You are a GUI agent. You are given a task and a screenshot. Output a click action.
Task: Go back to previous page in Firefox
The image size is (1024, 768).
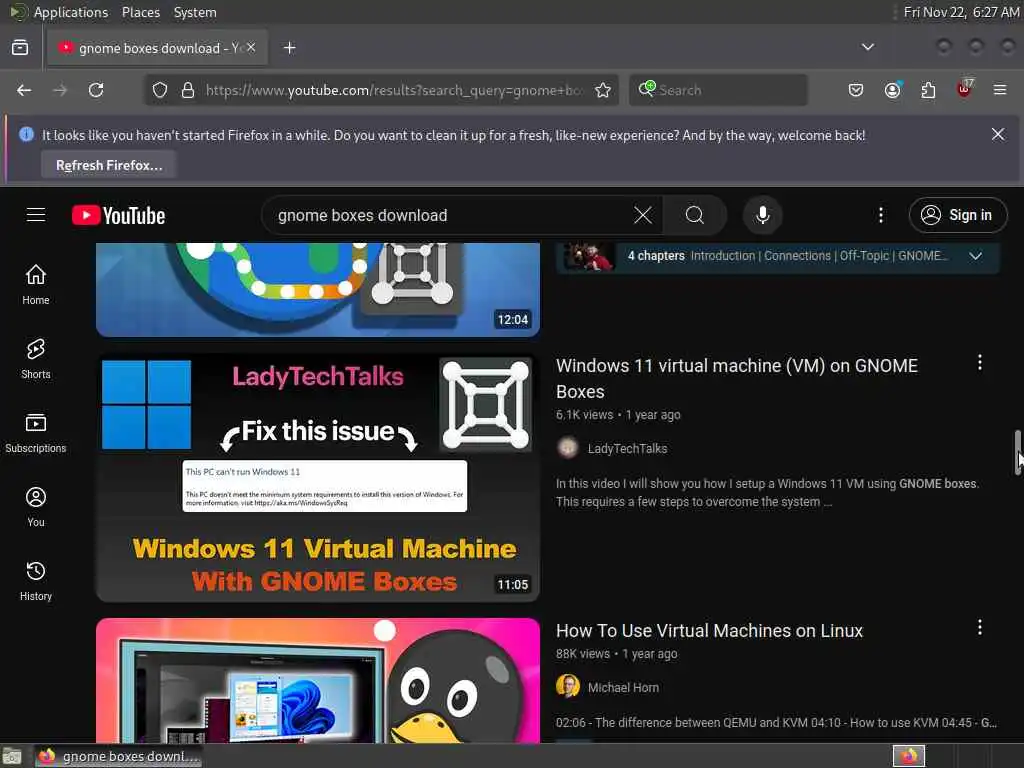(24, 90)
